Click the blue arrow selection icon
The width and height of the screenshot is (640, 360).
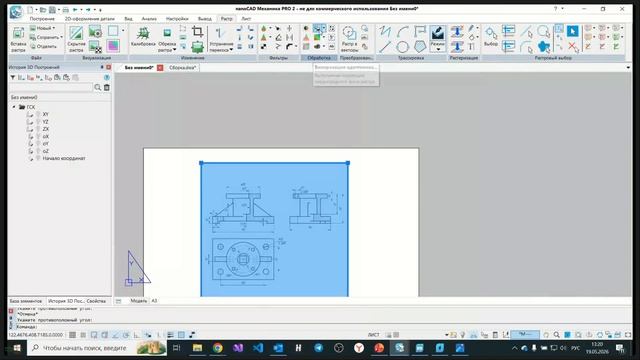coord(573,31)
